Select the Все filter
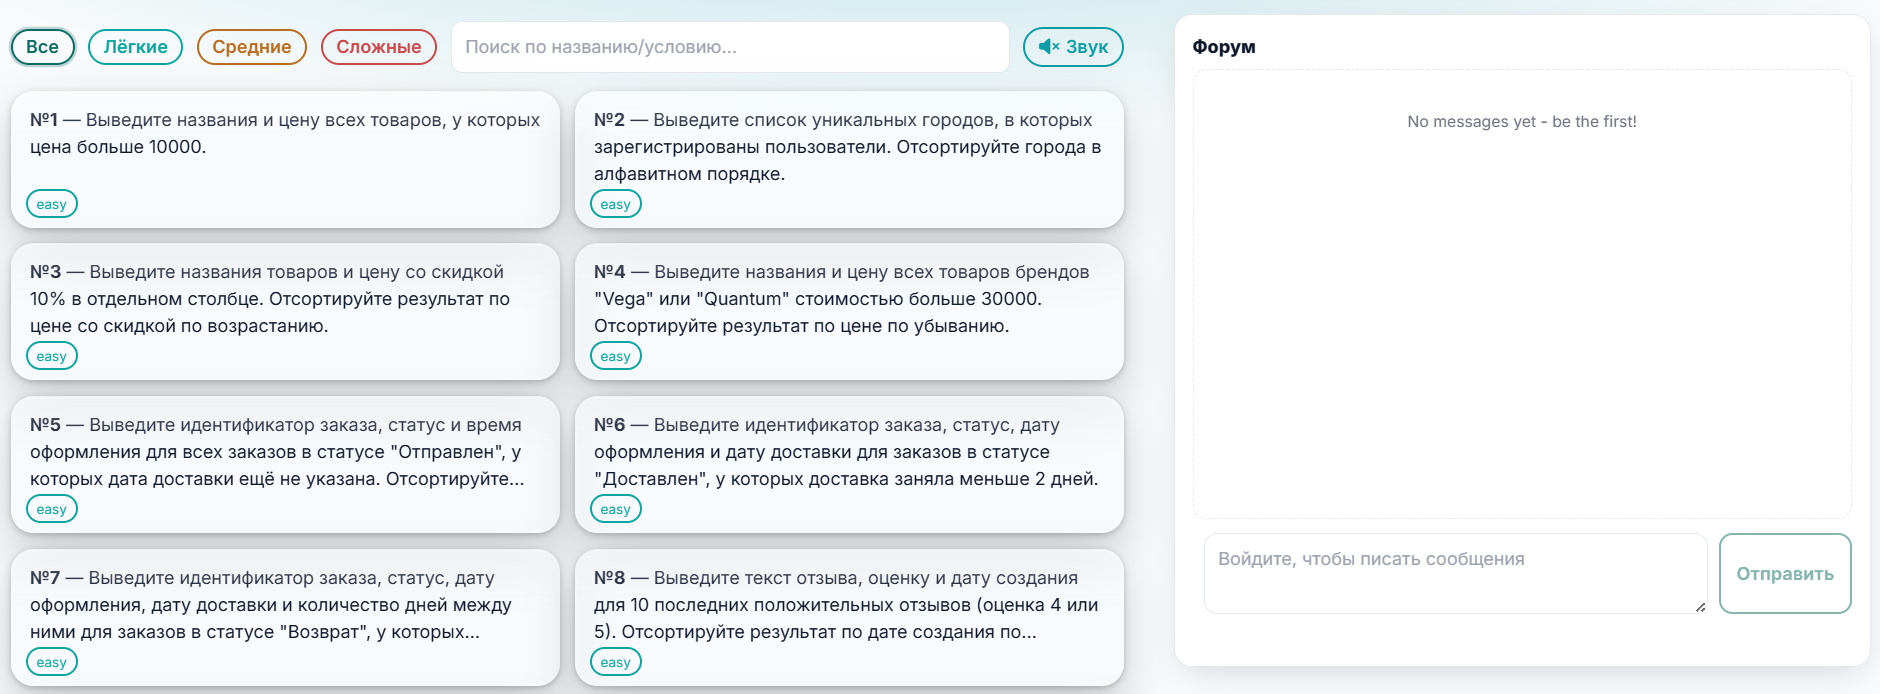This screenshot has height=694, width=1880. (x=42, y=47)
